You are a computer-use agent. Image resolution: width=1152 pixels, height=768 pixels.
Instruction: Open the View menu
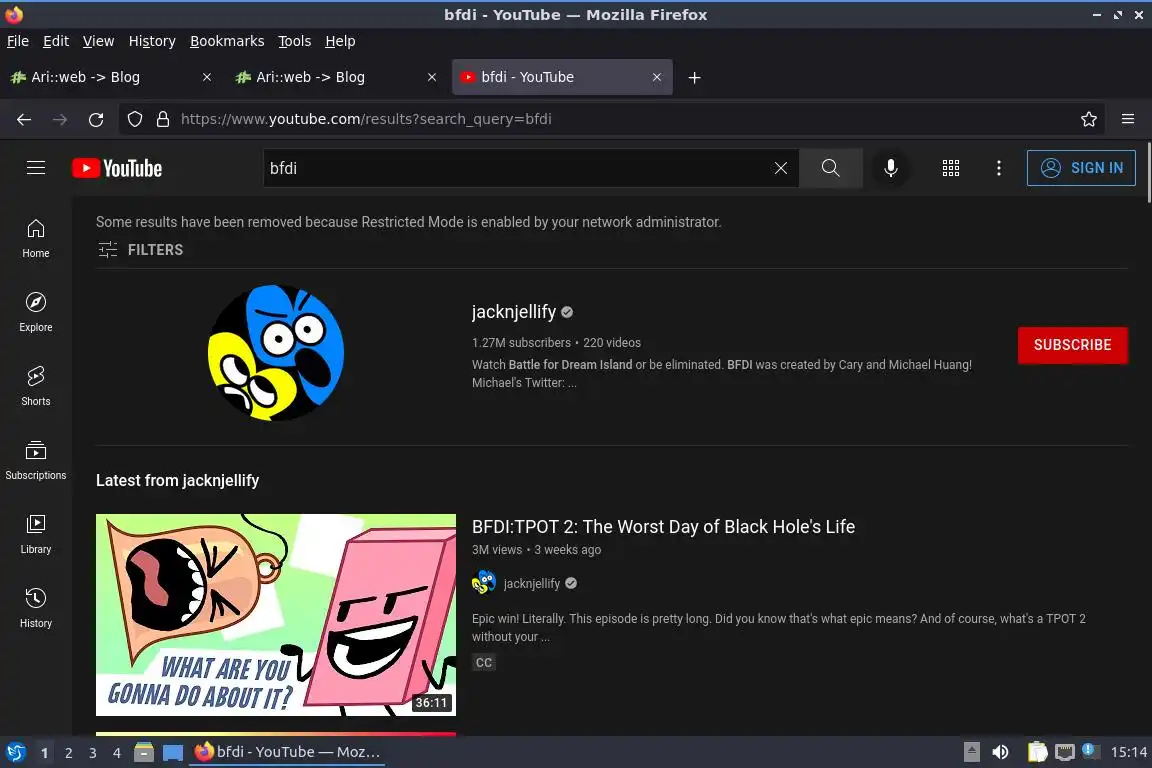click(x=98, y=41)
